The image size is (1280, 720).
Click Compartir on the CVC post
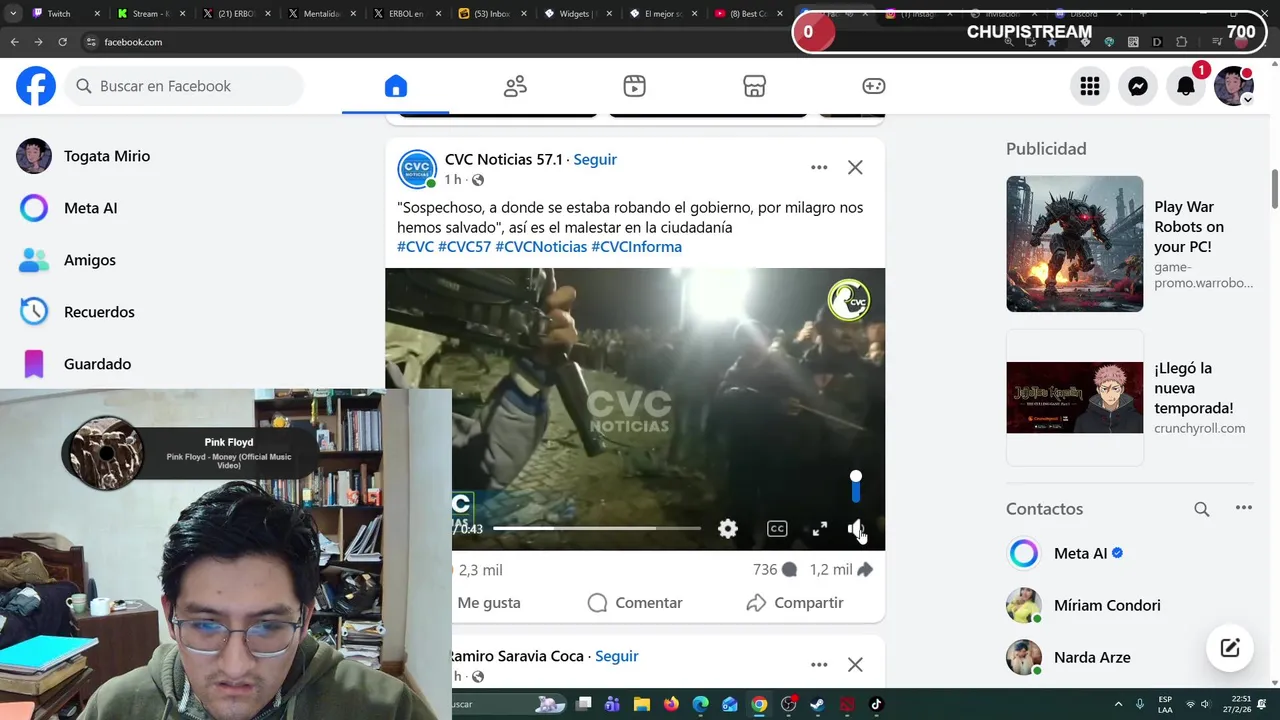795,603
